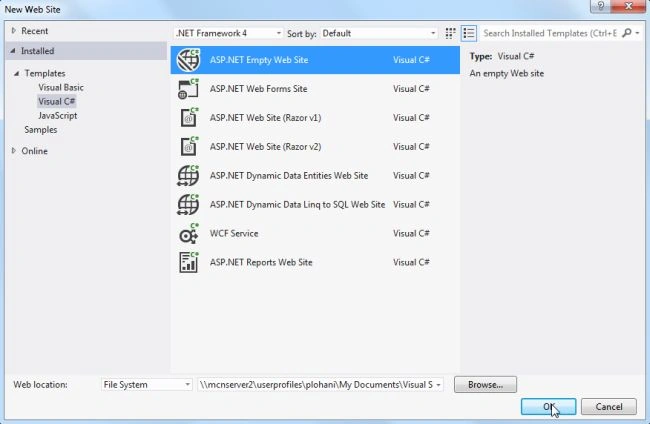This screenshot has width=650, height=424.
Task: Open the .NET Framework 4 dropdown
Action: coord(228,33)
